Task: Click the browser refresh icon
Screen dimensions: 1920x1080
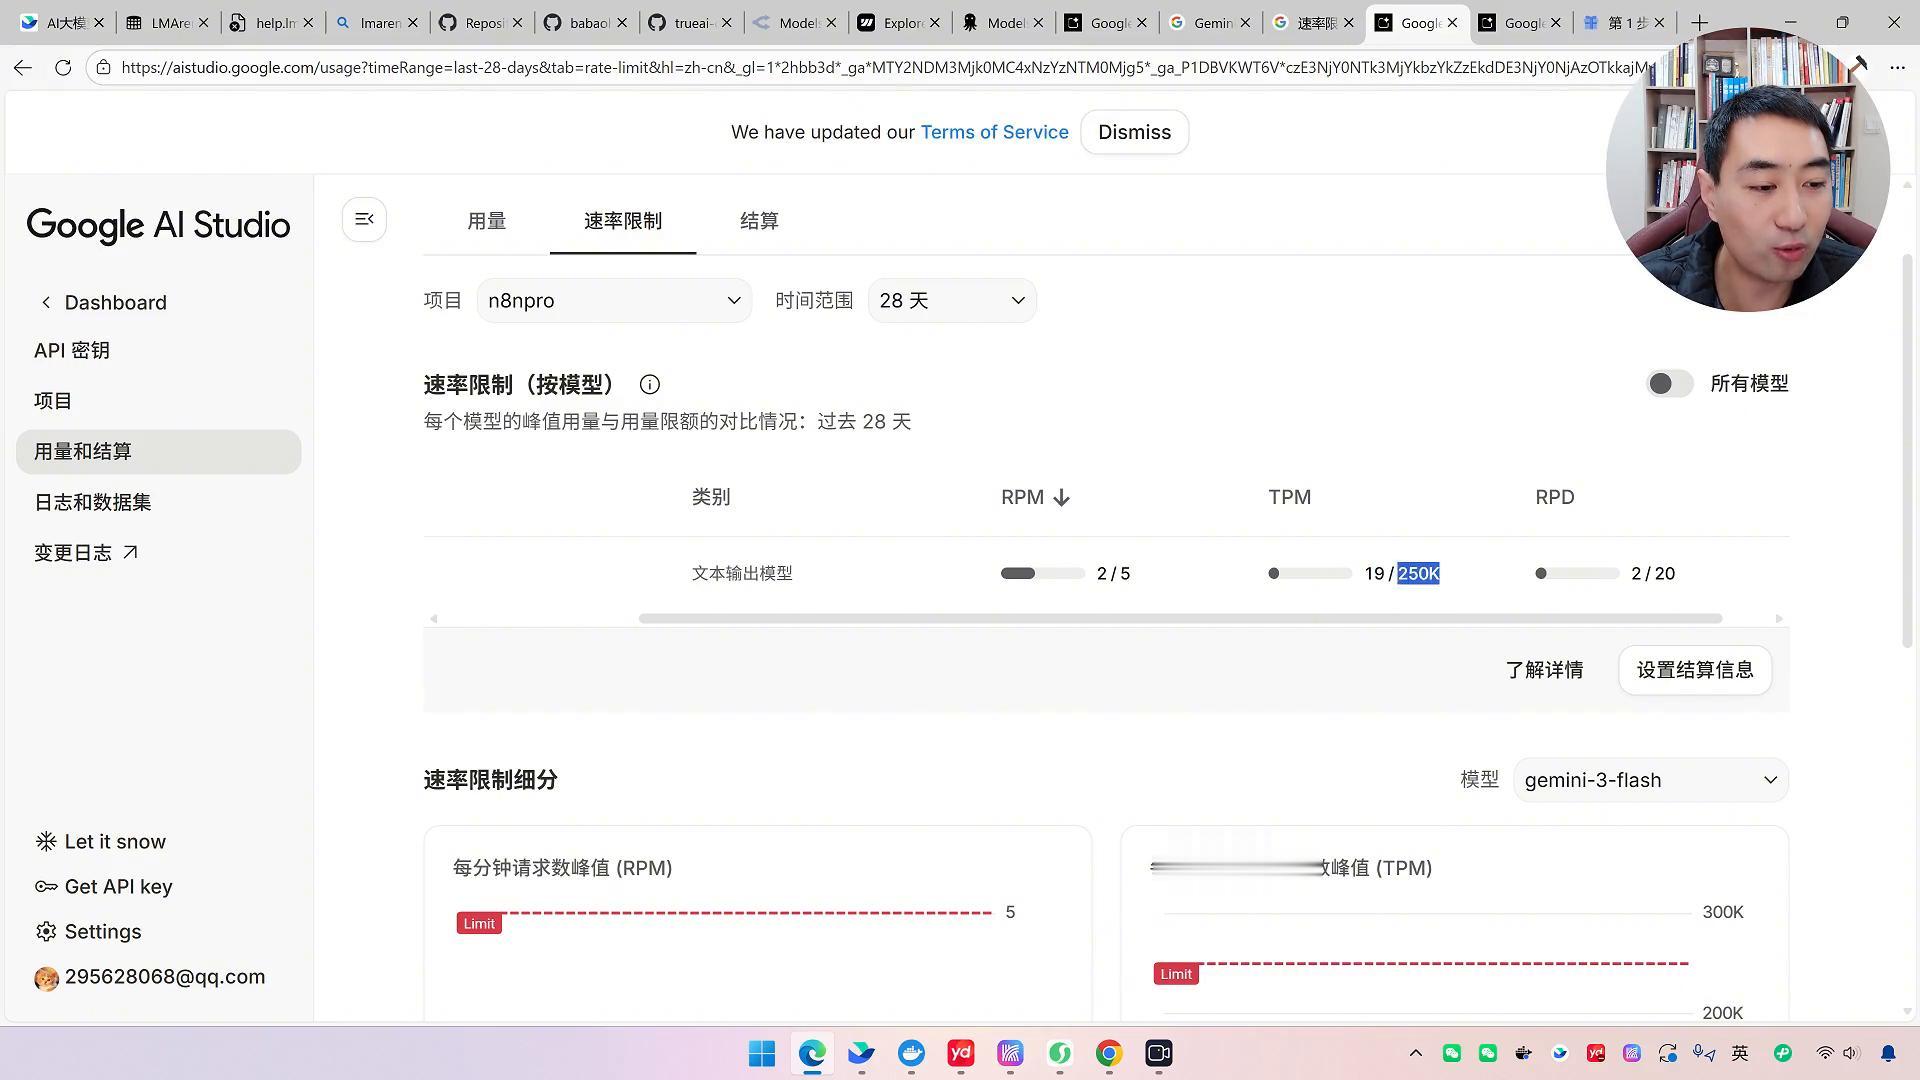Action: coord(63,67)
